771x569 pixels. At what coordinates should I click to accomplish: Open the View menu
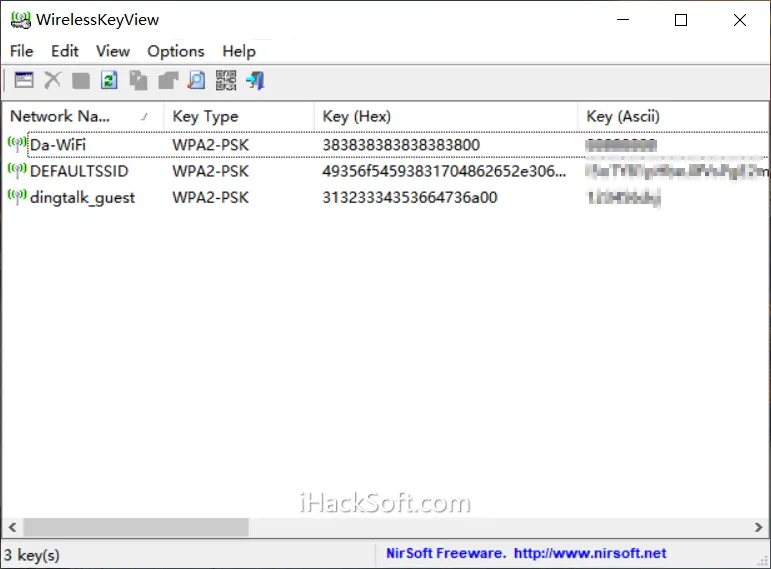(113, 51)
